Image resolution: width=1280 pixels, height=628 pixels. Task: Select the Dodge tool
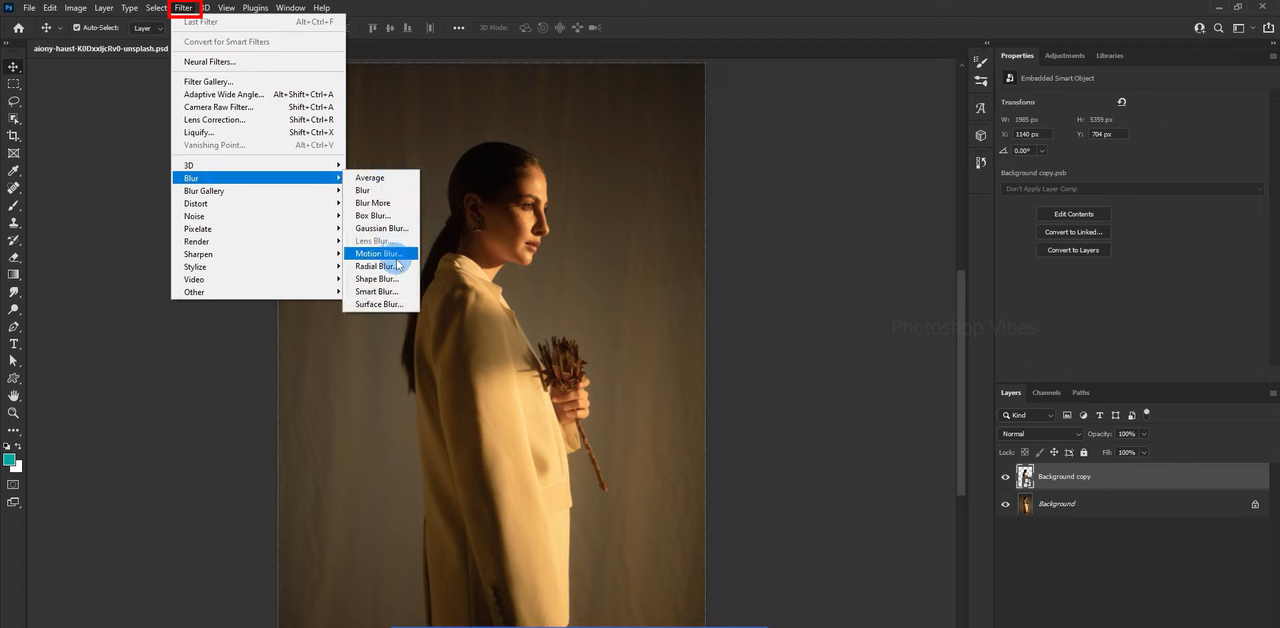[13, 309]
